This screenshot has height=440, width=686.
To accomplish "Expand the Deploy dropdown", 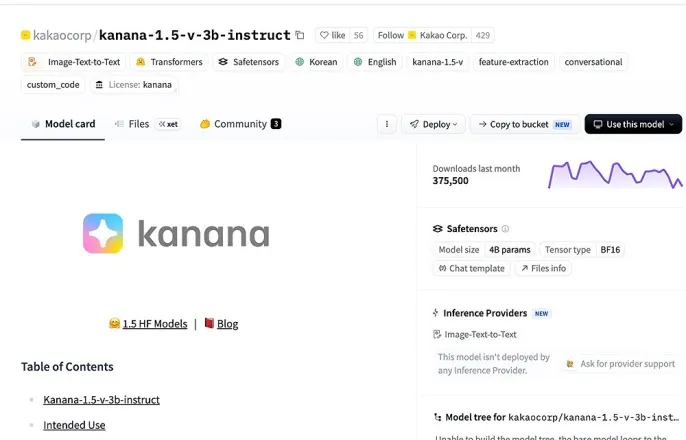I will point(433,124).
